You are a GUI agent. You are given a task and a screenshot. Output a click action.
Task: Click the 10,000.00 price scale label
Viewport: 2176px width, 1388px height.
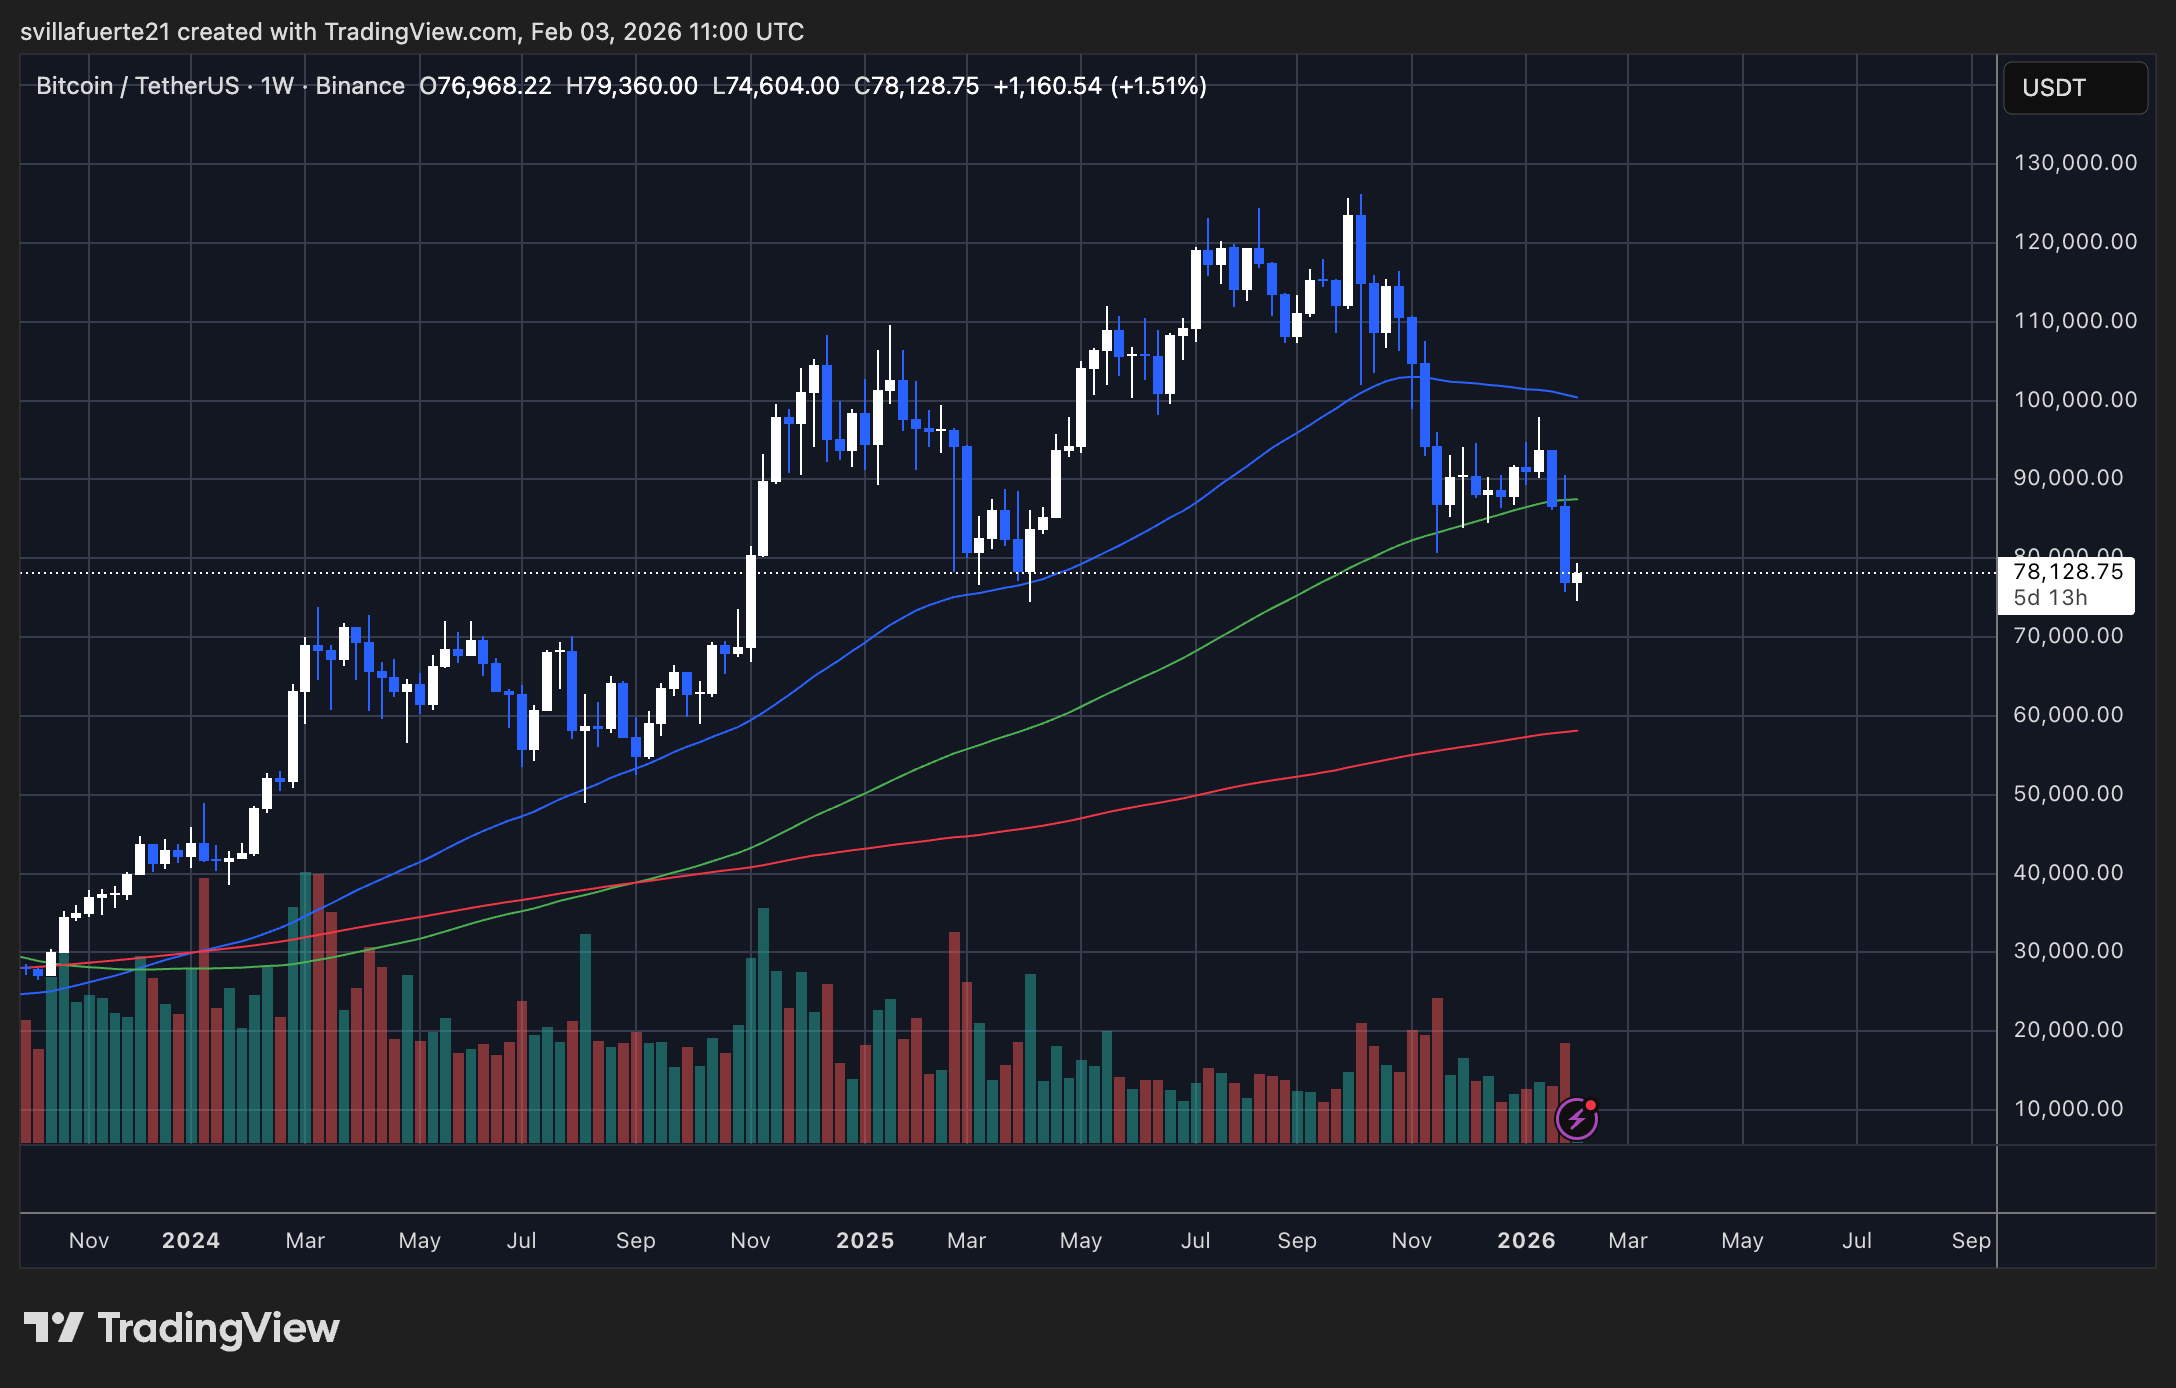2068,1108
